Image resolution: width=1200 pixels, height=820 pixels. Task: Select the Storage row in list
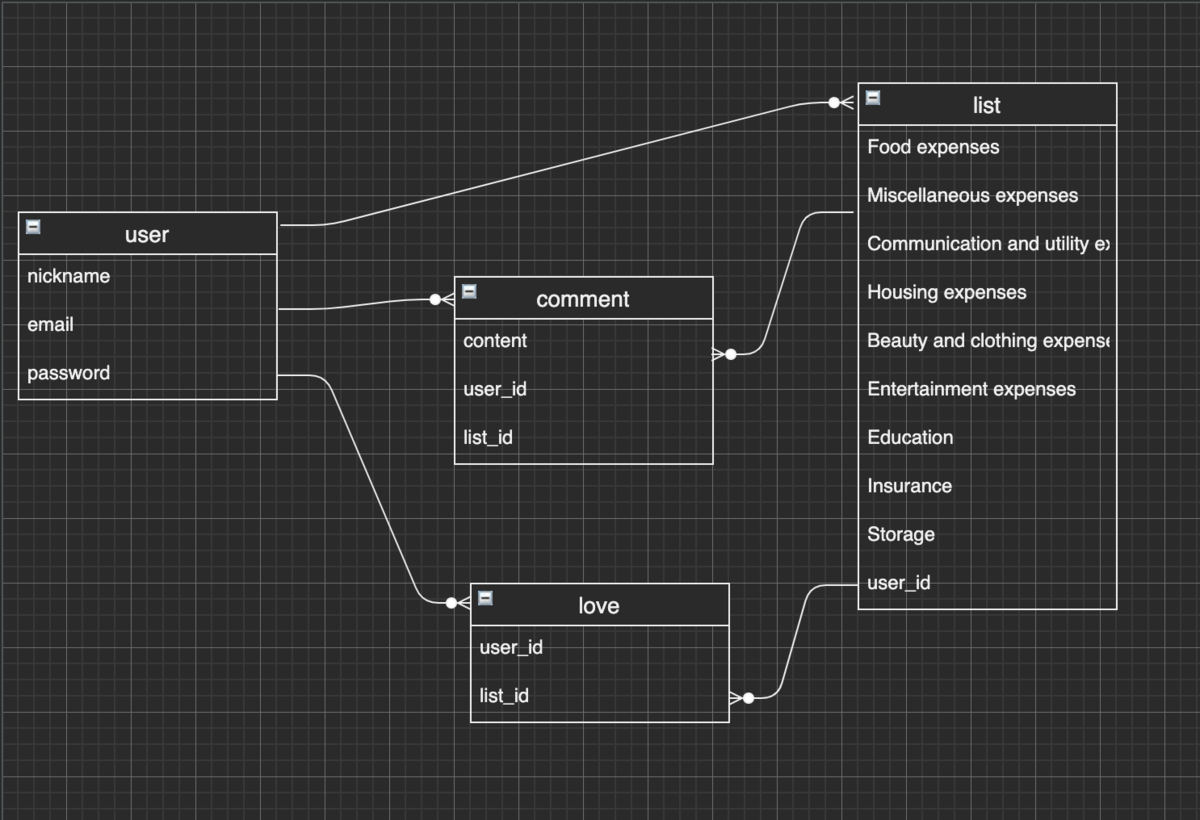coord(988,534)
